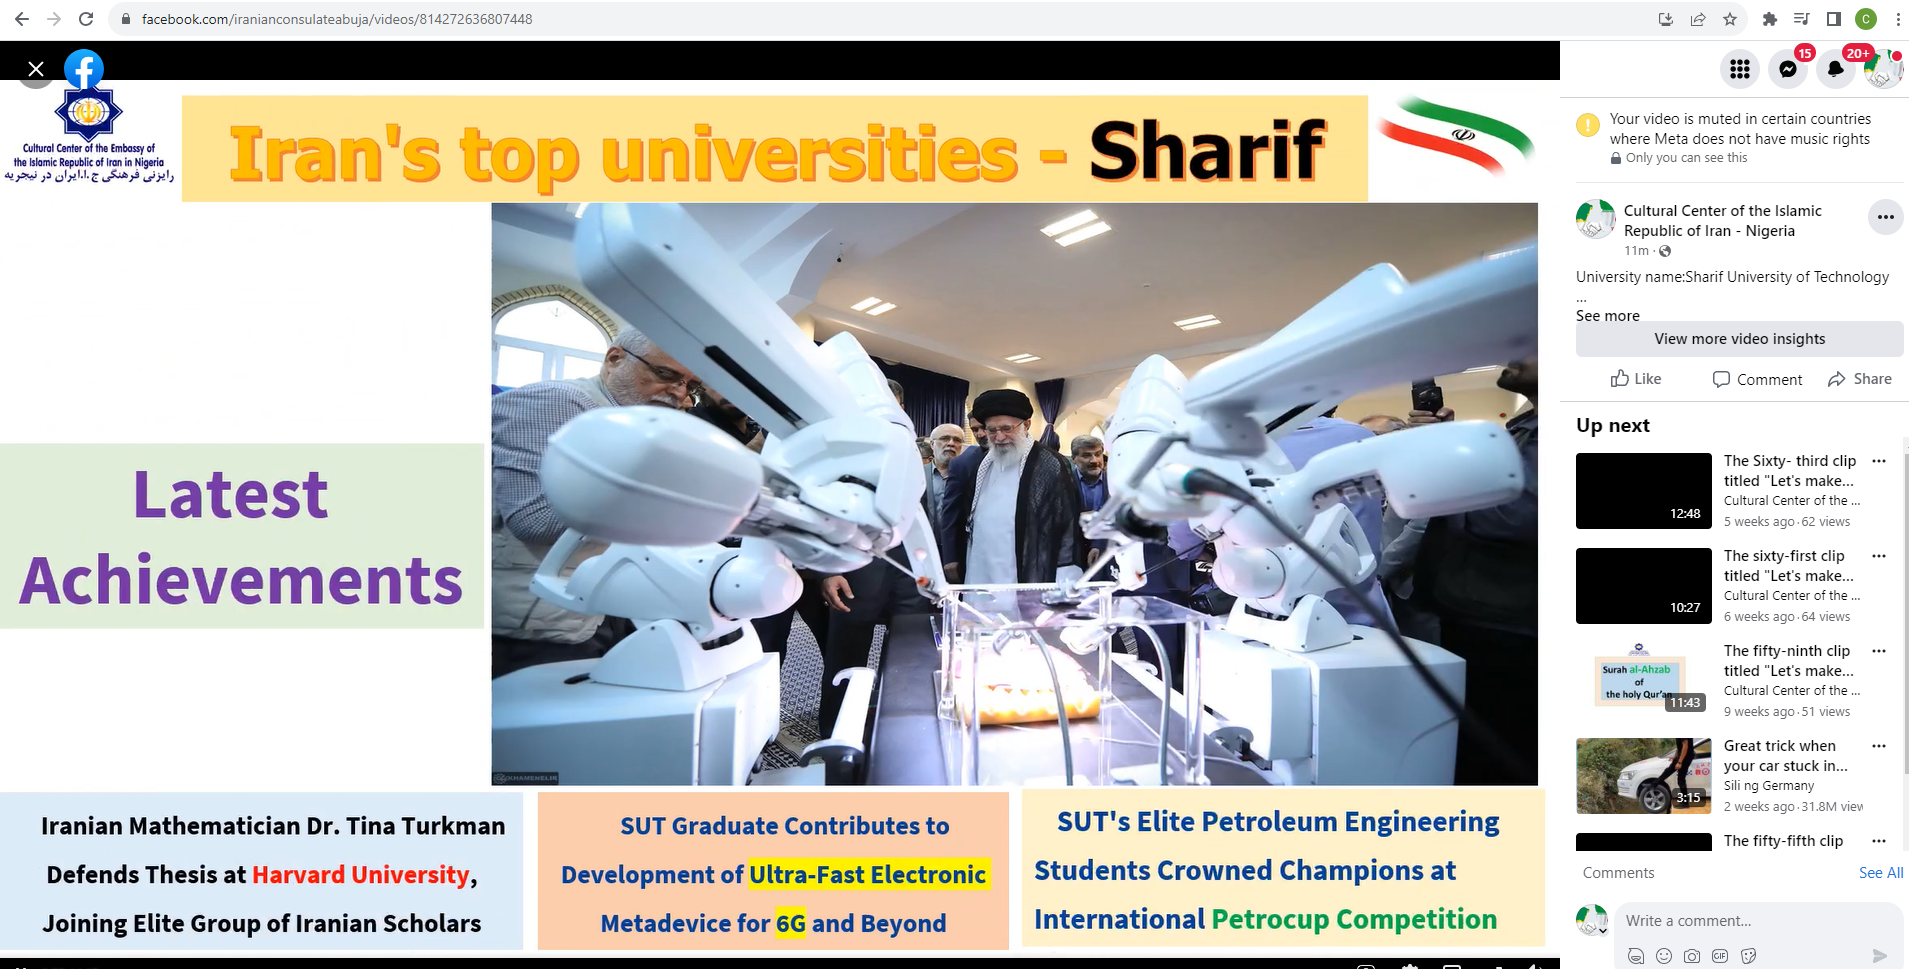Viewport: 1909px width, 969px height.
Task: Send the comment with the arrow icon
Action: (1879, 956)
